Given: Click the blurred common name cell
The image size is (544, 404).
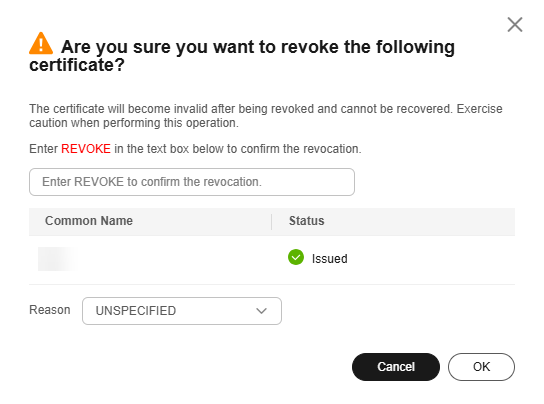Looking at the screenshot, I should (57, 259).
